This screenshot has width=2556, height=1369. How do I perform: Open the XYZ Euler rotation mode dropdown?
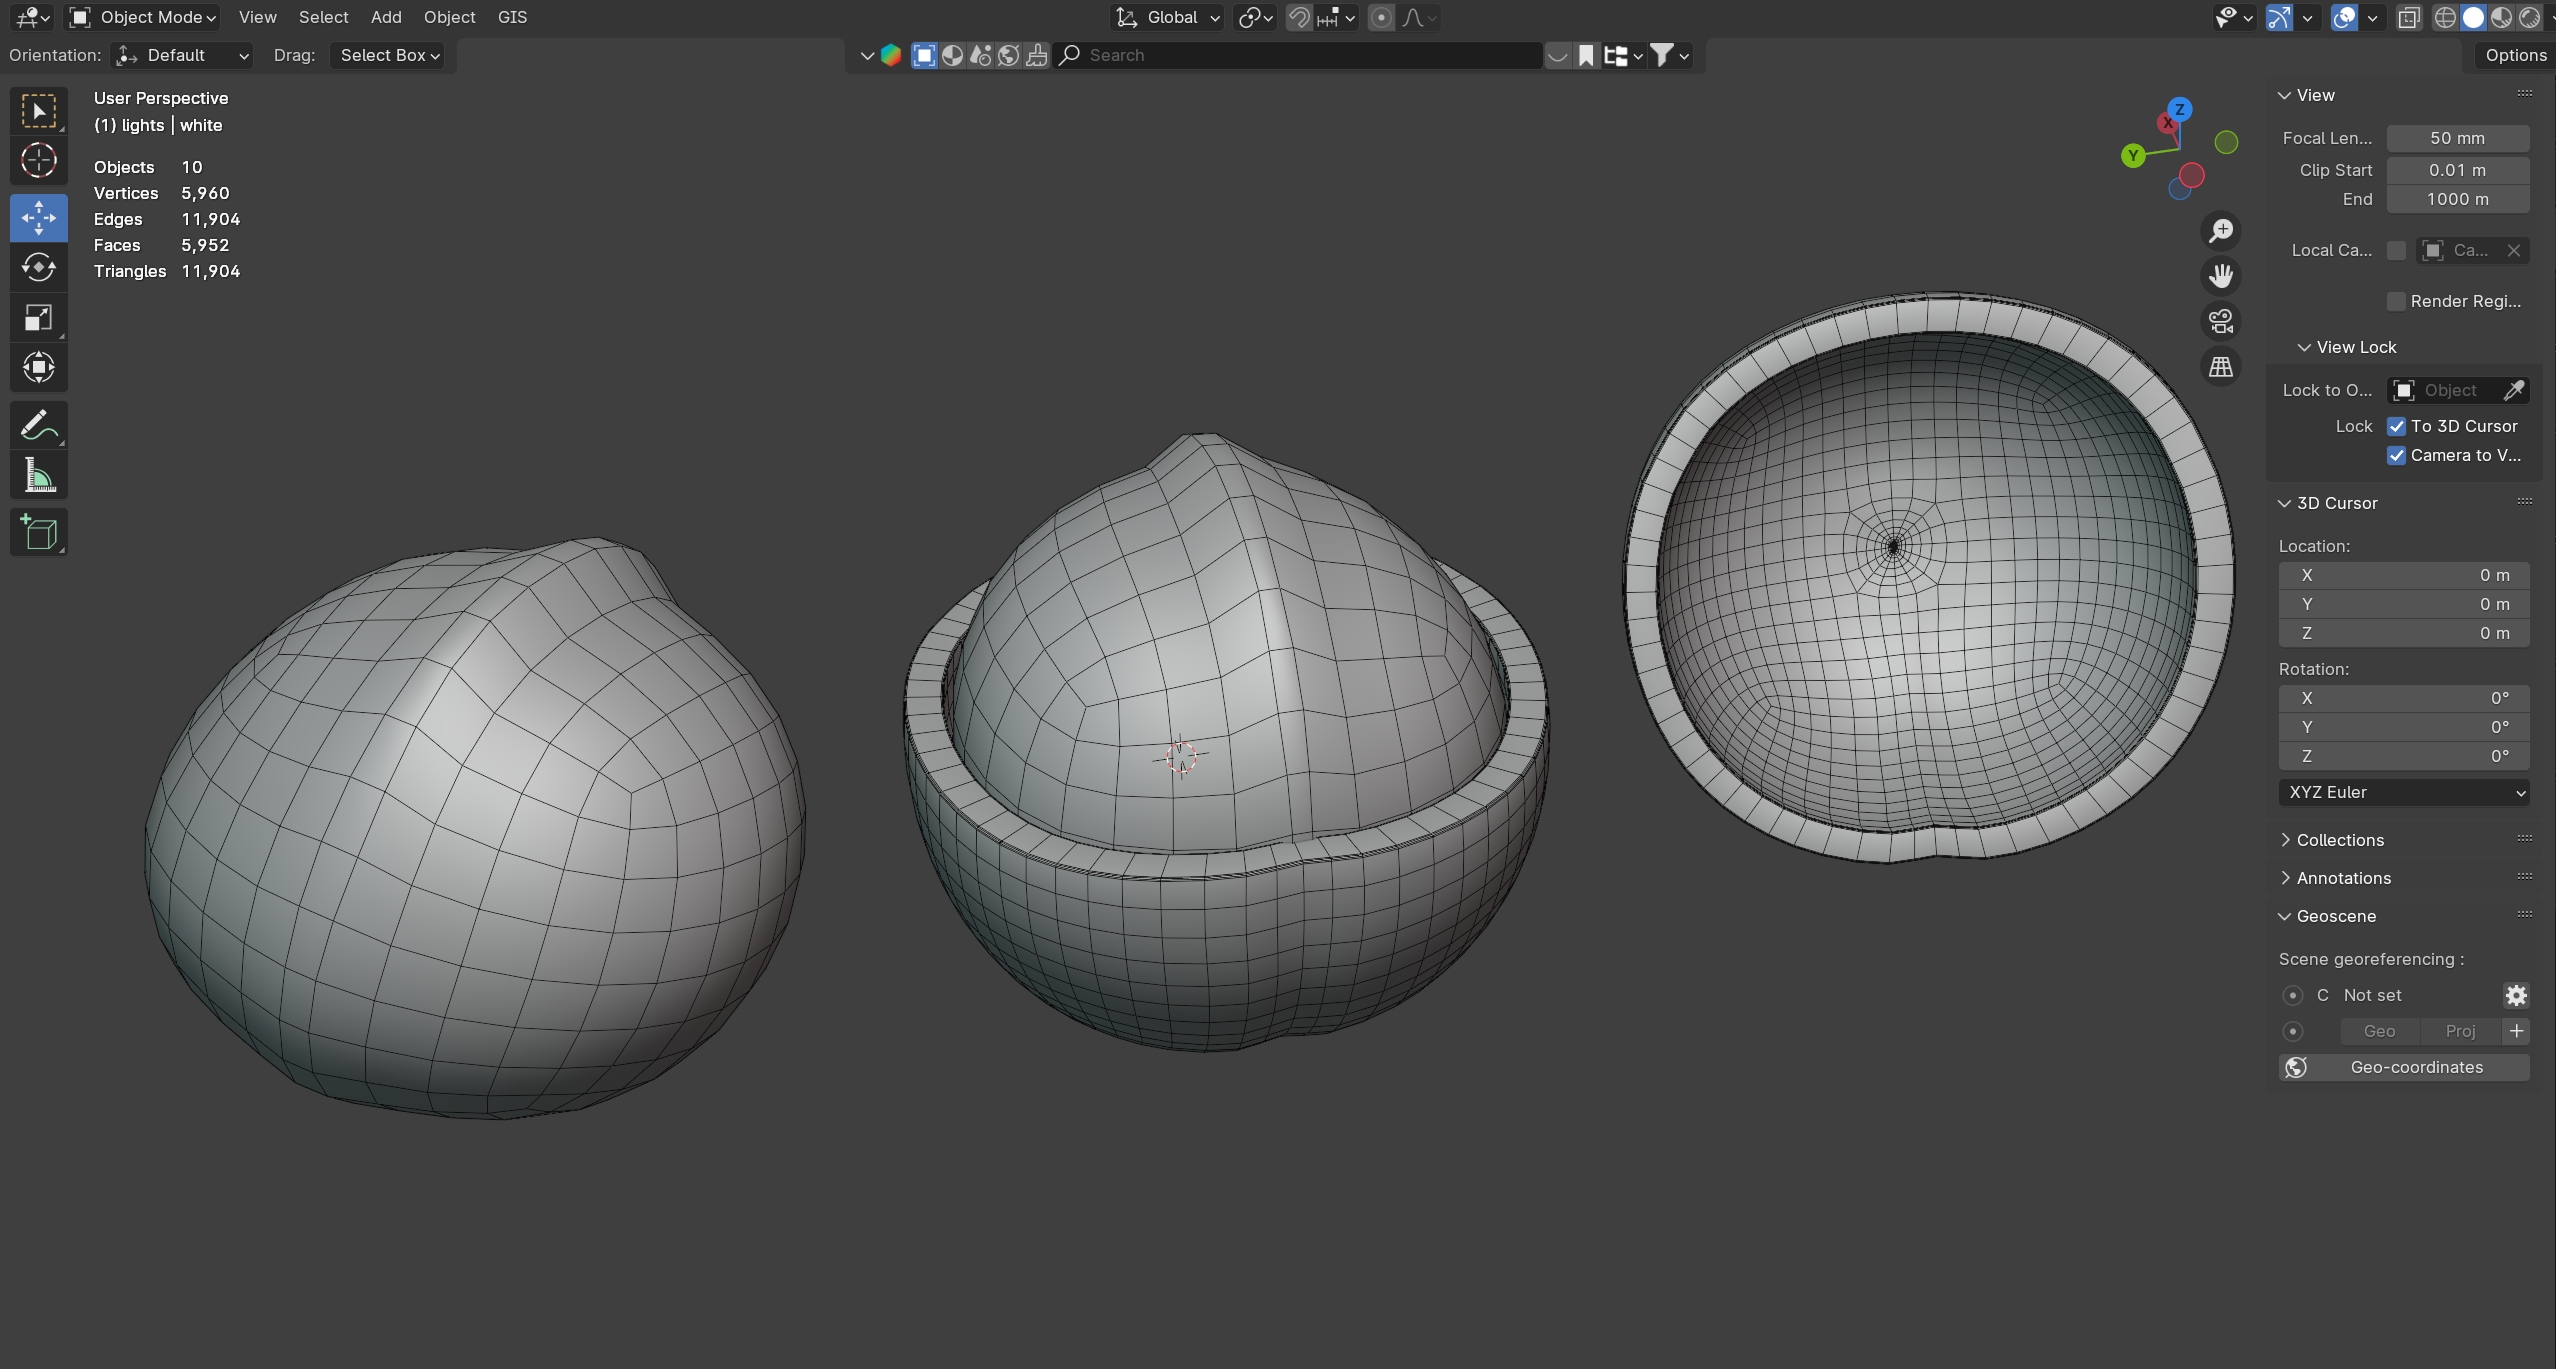[x=2404, y=792]
